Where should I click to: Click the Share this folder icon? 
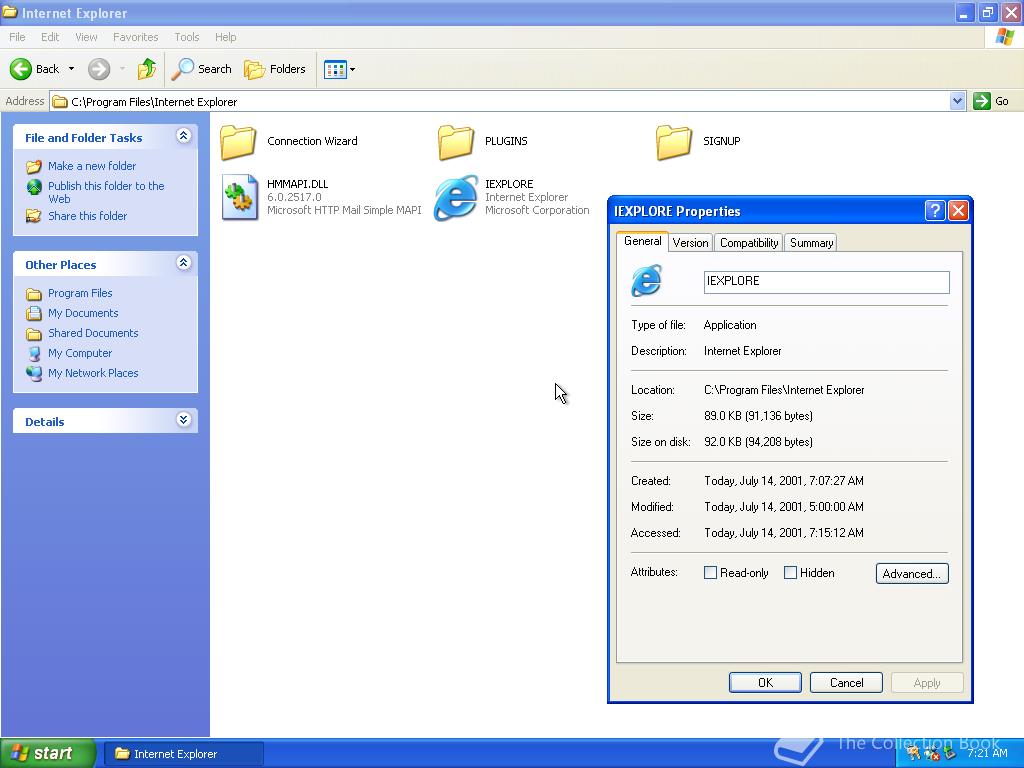(33, 216)
